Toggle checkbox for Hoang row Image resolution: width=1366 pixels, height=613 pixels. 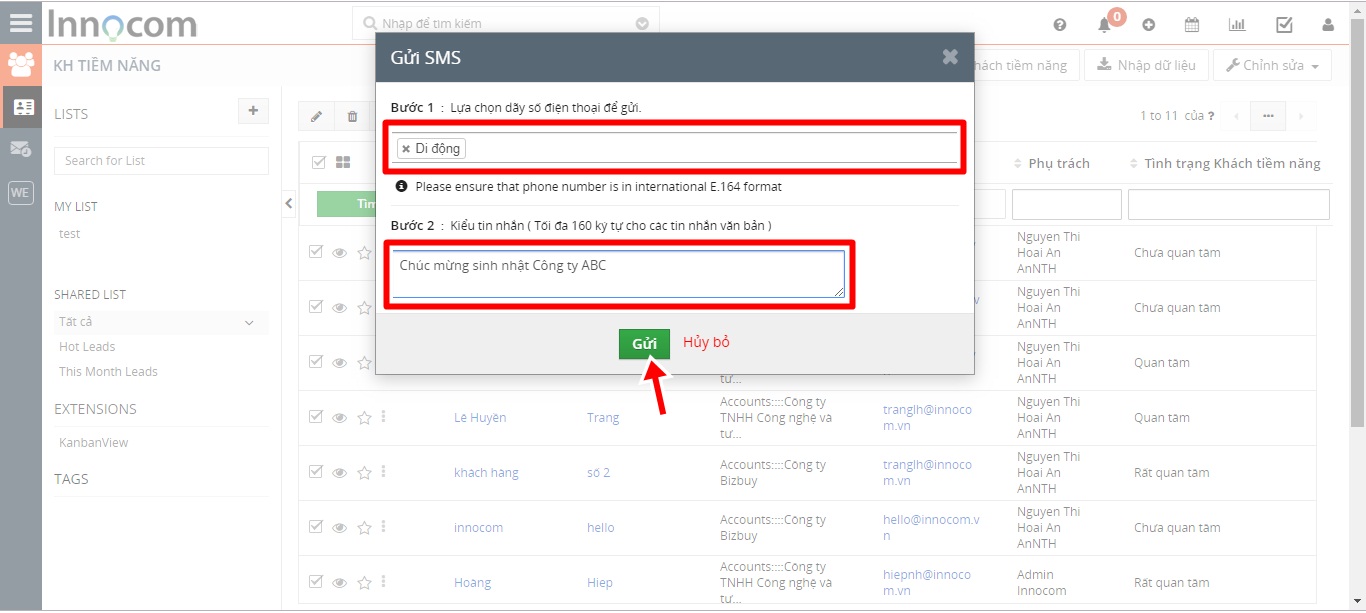coord(316,582)
